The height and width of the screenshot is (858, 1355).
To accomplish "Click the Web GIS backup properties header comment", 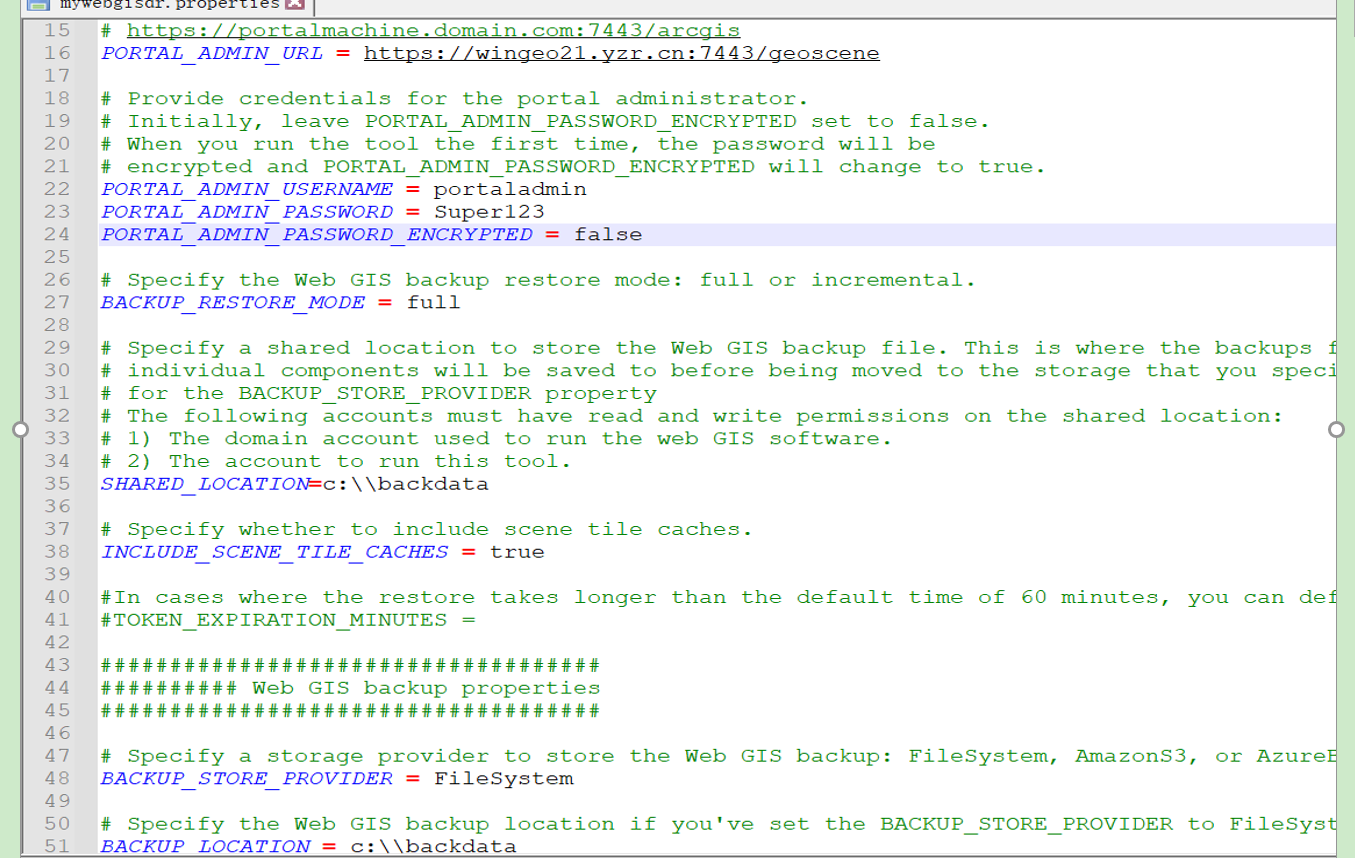I will coord(350,688).
